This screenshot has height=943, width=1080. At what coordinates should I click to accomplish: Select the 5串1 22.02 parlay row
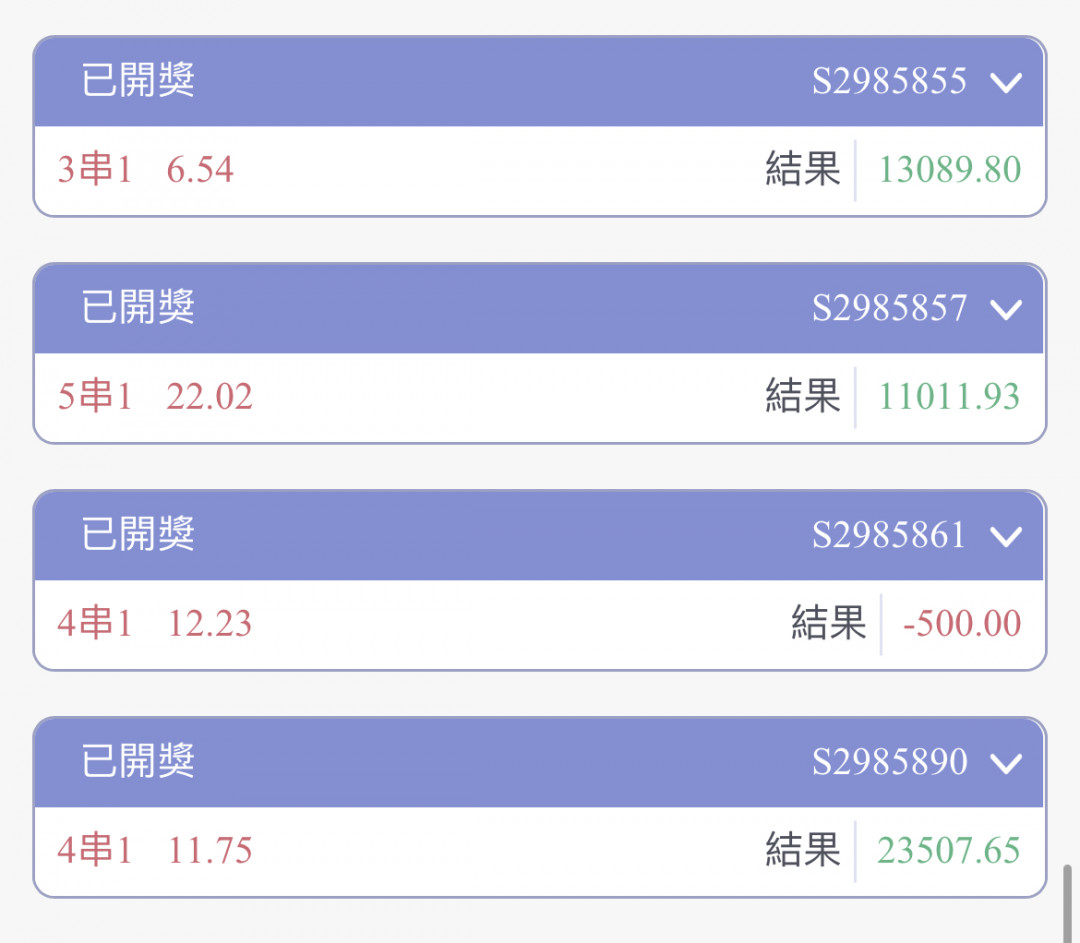(x=540, y=397)
